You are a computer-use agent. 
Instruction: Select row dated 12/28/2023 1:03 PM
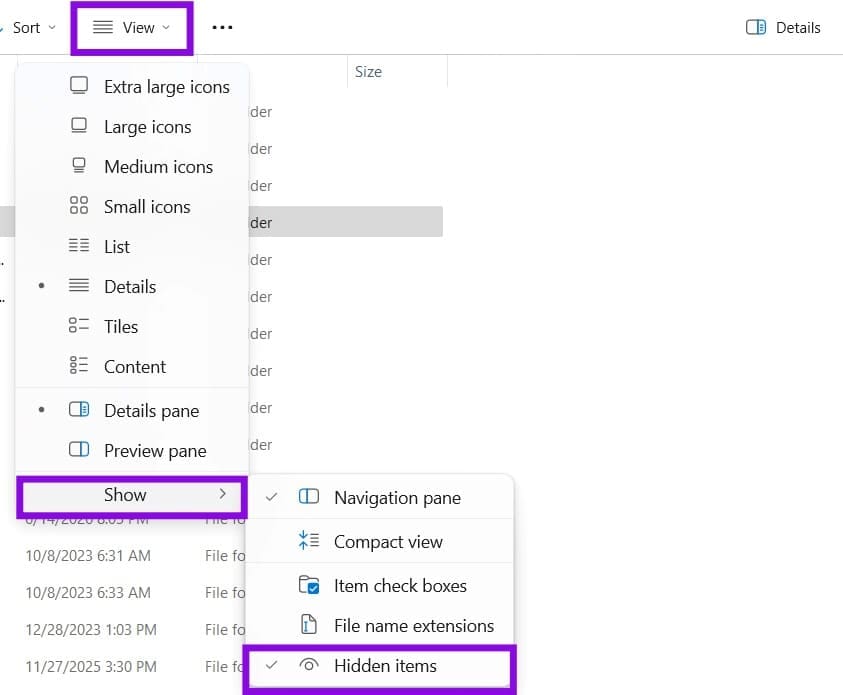(91, 629)
